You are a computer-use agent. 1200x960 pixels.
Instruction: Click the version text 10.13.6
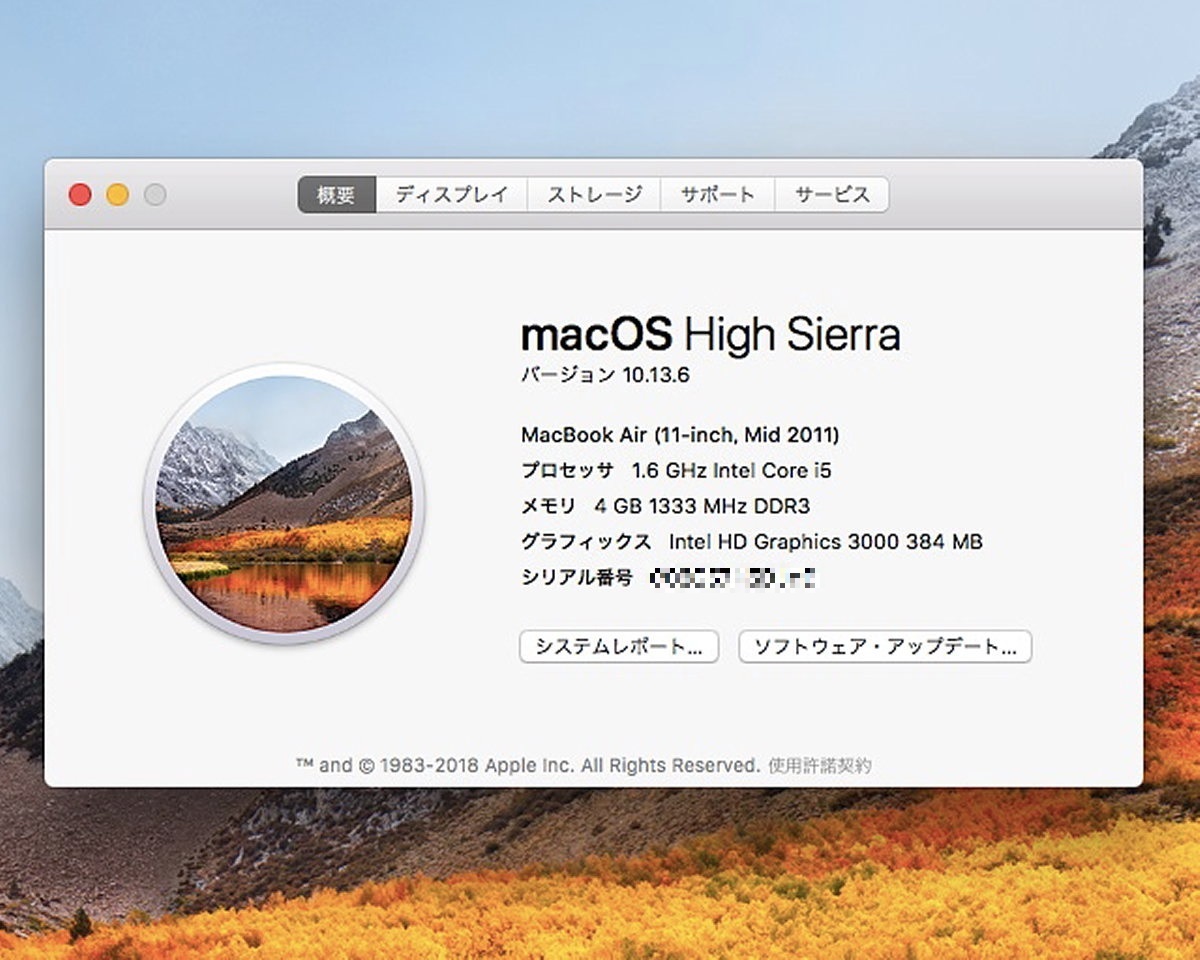(655, 376)
